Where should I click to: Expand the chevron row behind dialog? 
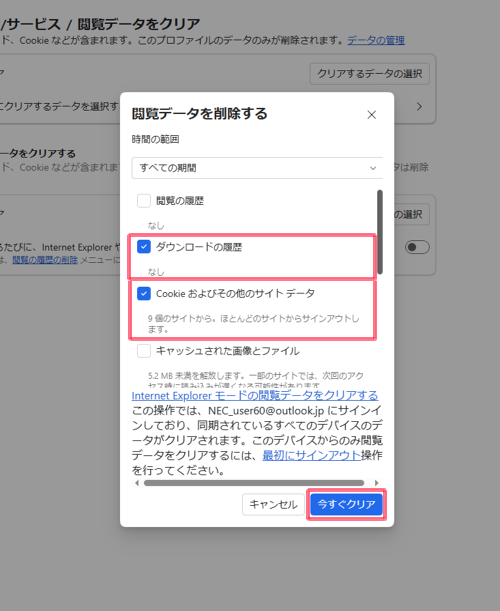419,106
